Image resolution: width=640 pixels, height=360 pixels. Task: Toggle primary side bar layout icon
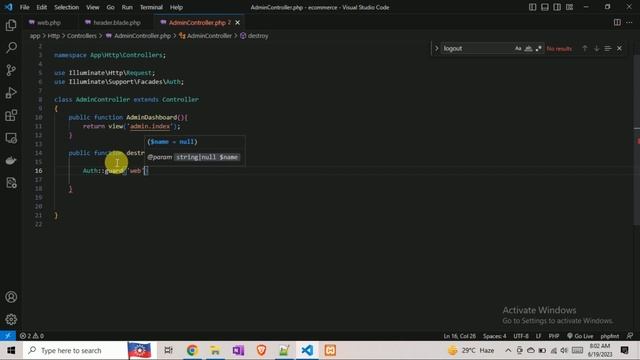532,7
